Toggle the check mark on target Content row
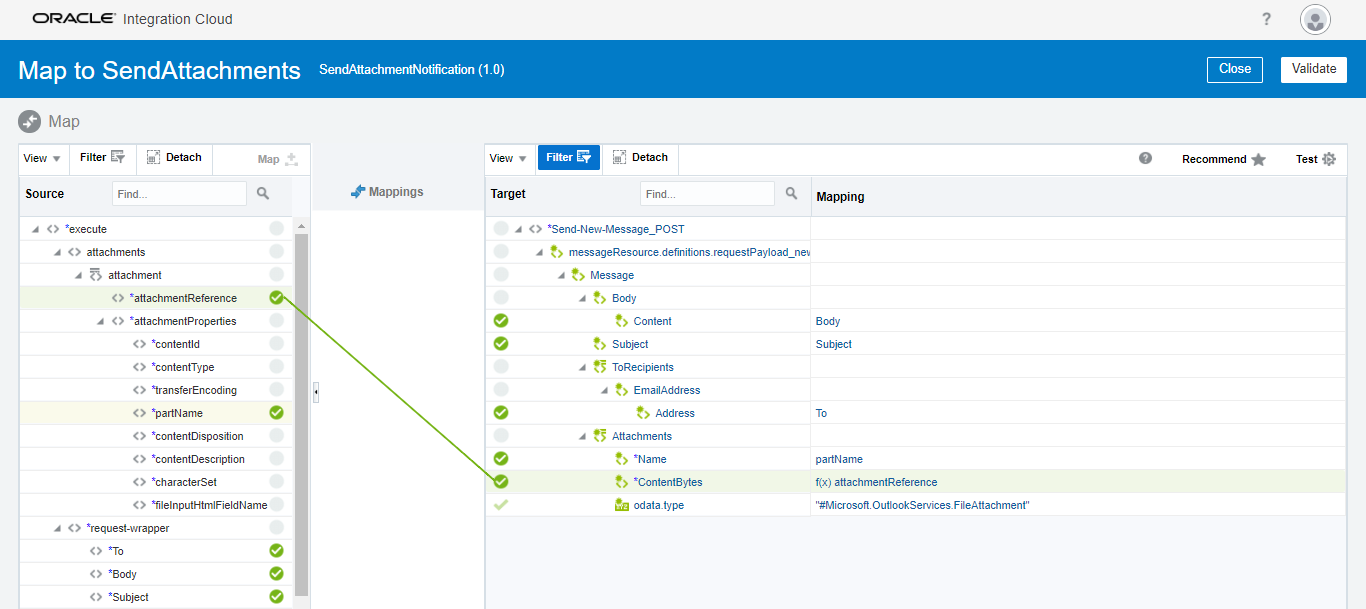This screenshot has width=1366, height=609. pos(501,321)
